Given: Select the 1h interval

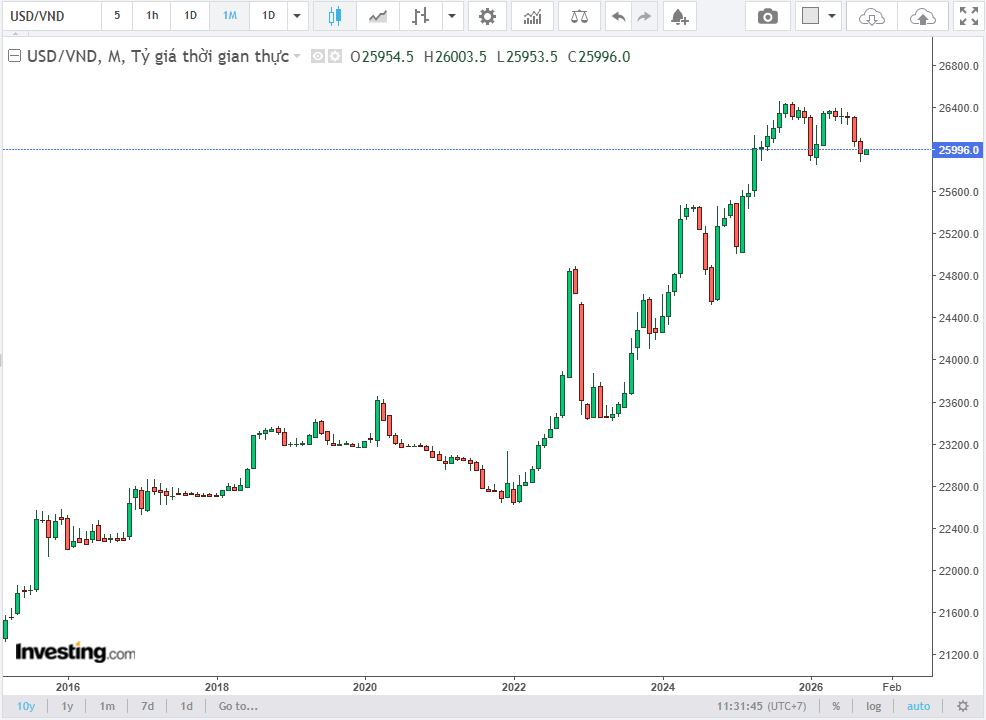Looking at the screenshot, I should 152,15.
